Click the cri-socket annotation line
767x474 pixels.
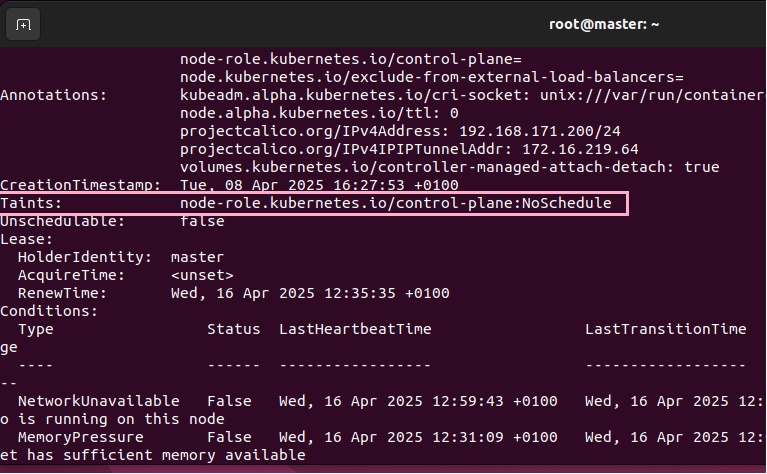(473, 95)
